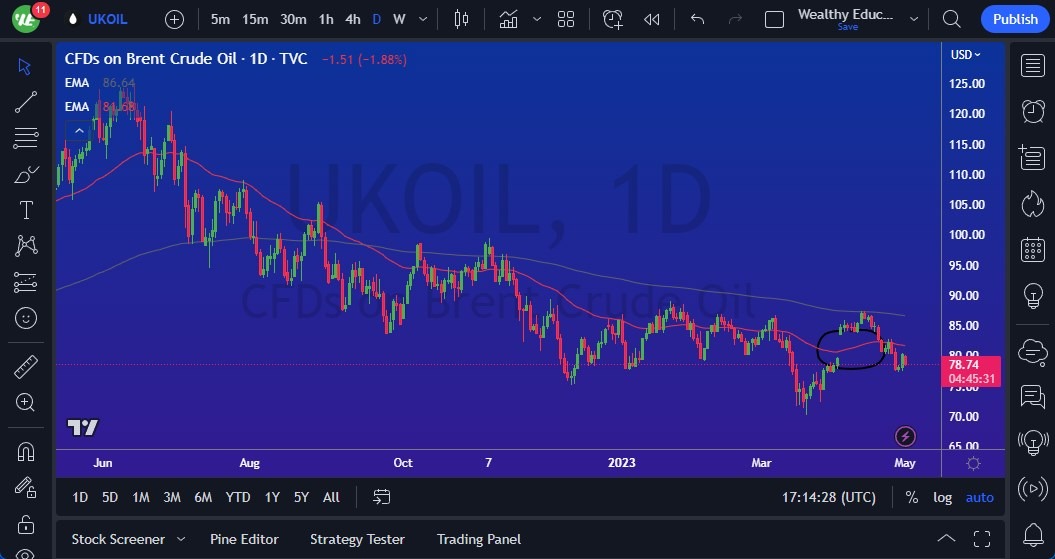Open the layout templates grid
This screenshot has width=1055, height=559.
[566, 20]
